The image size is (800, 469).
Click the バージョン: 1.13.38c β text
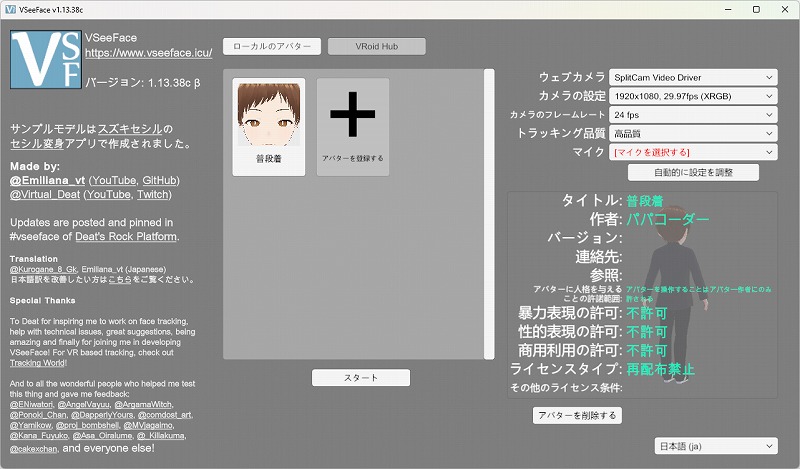tap(142, 83)
